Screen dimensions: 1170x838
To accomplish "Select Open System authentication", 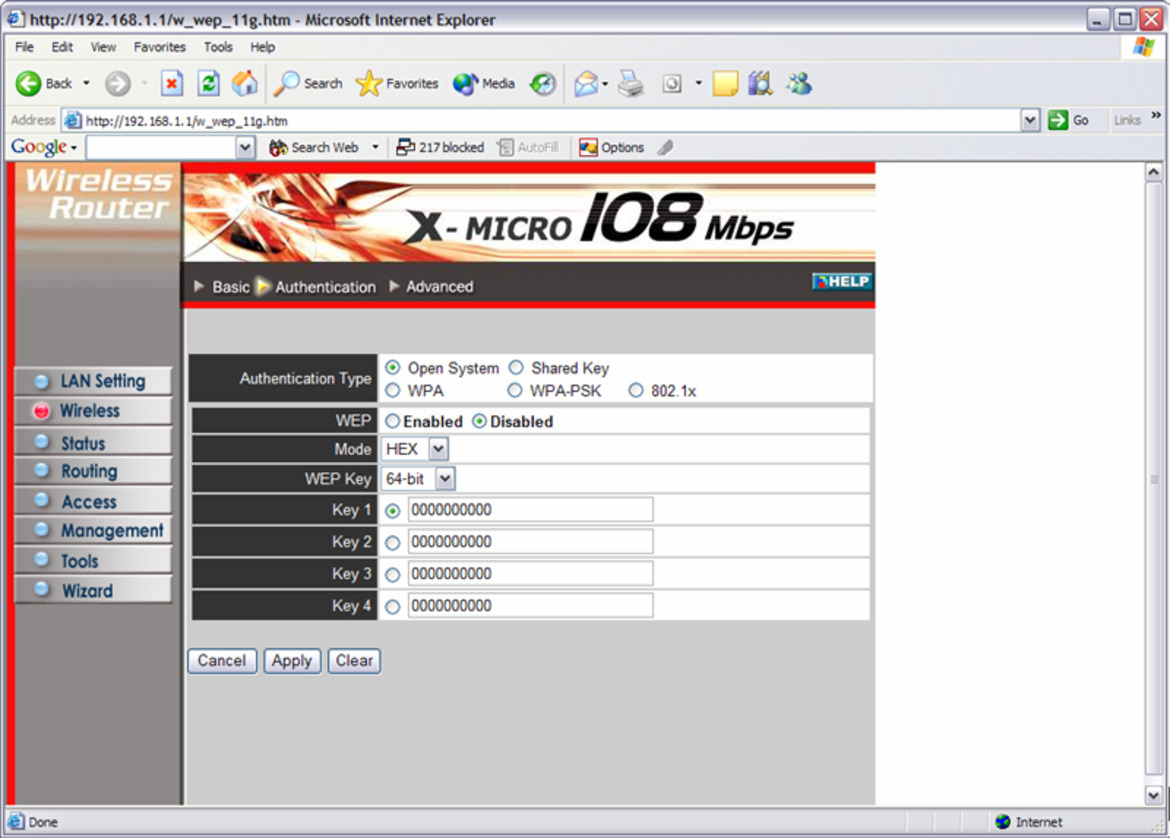I will 392,367.
